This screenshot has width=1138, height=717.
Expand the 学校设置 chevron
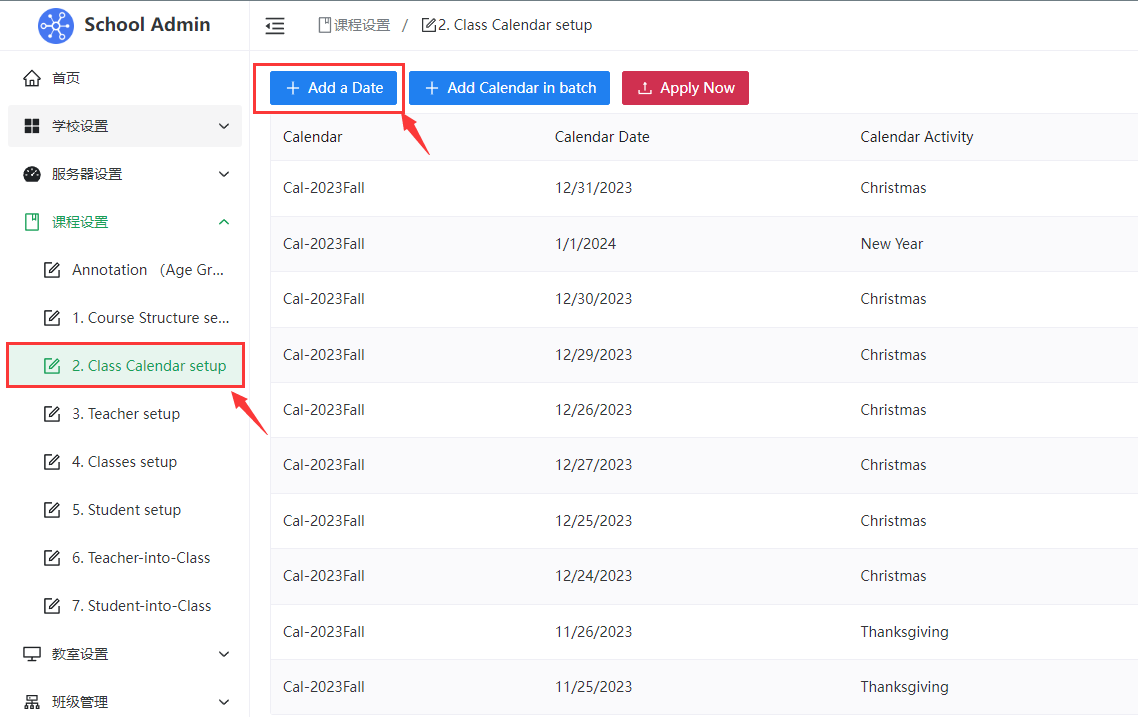click(224, 126)
